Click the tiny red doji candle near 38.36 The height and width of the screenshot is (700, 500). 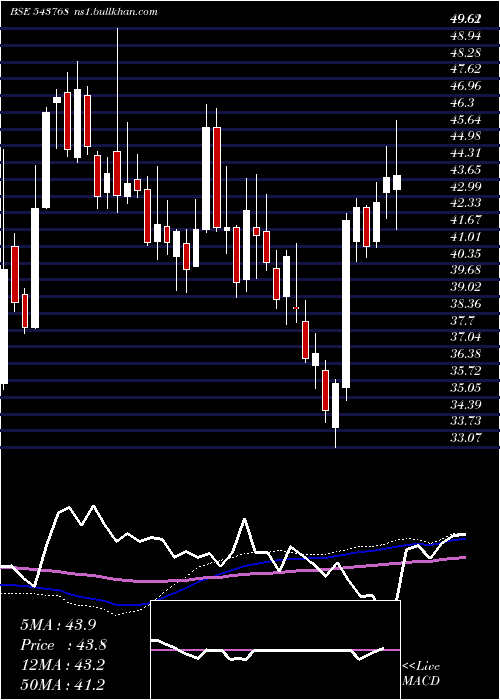296,308
